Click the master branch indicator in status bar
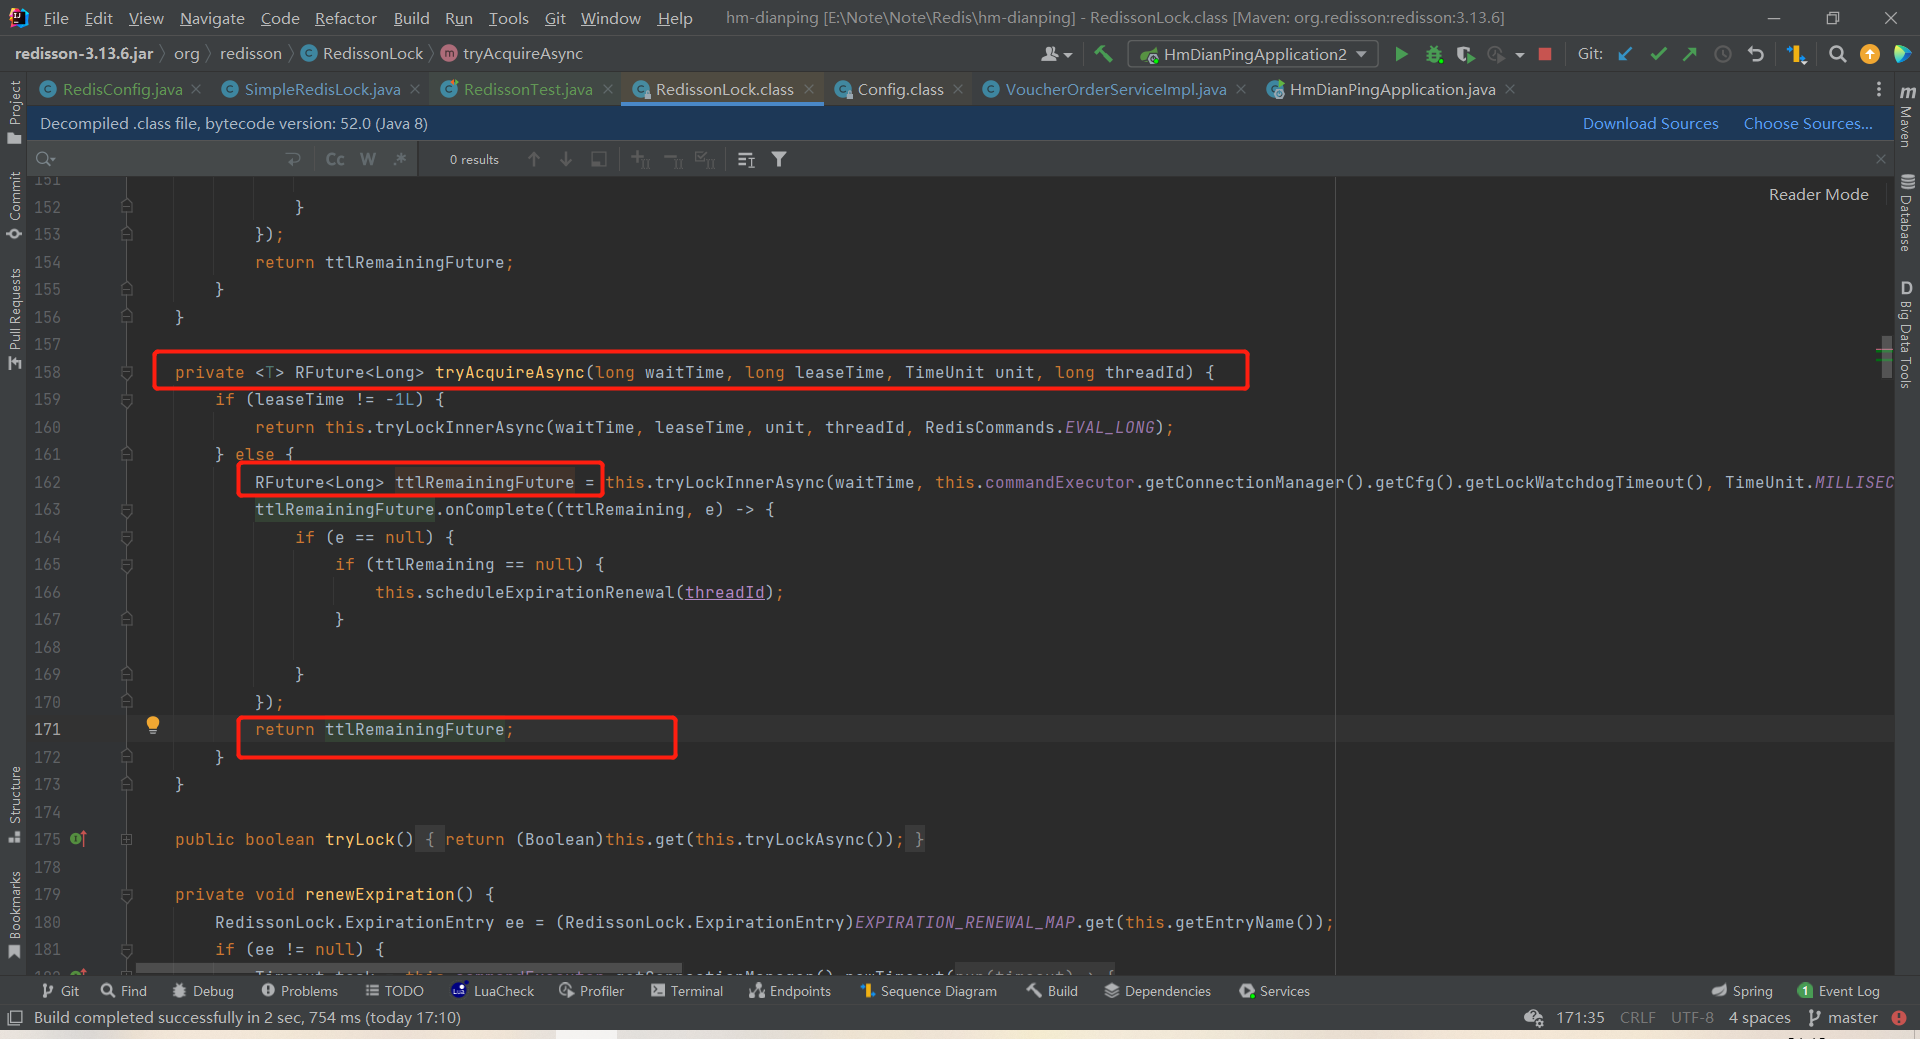This screenshot has height=1039, width=1920. point(1843,1018)
